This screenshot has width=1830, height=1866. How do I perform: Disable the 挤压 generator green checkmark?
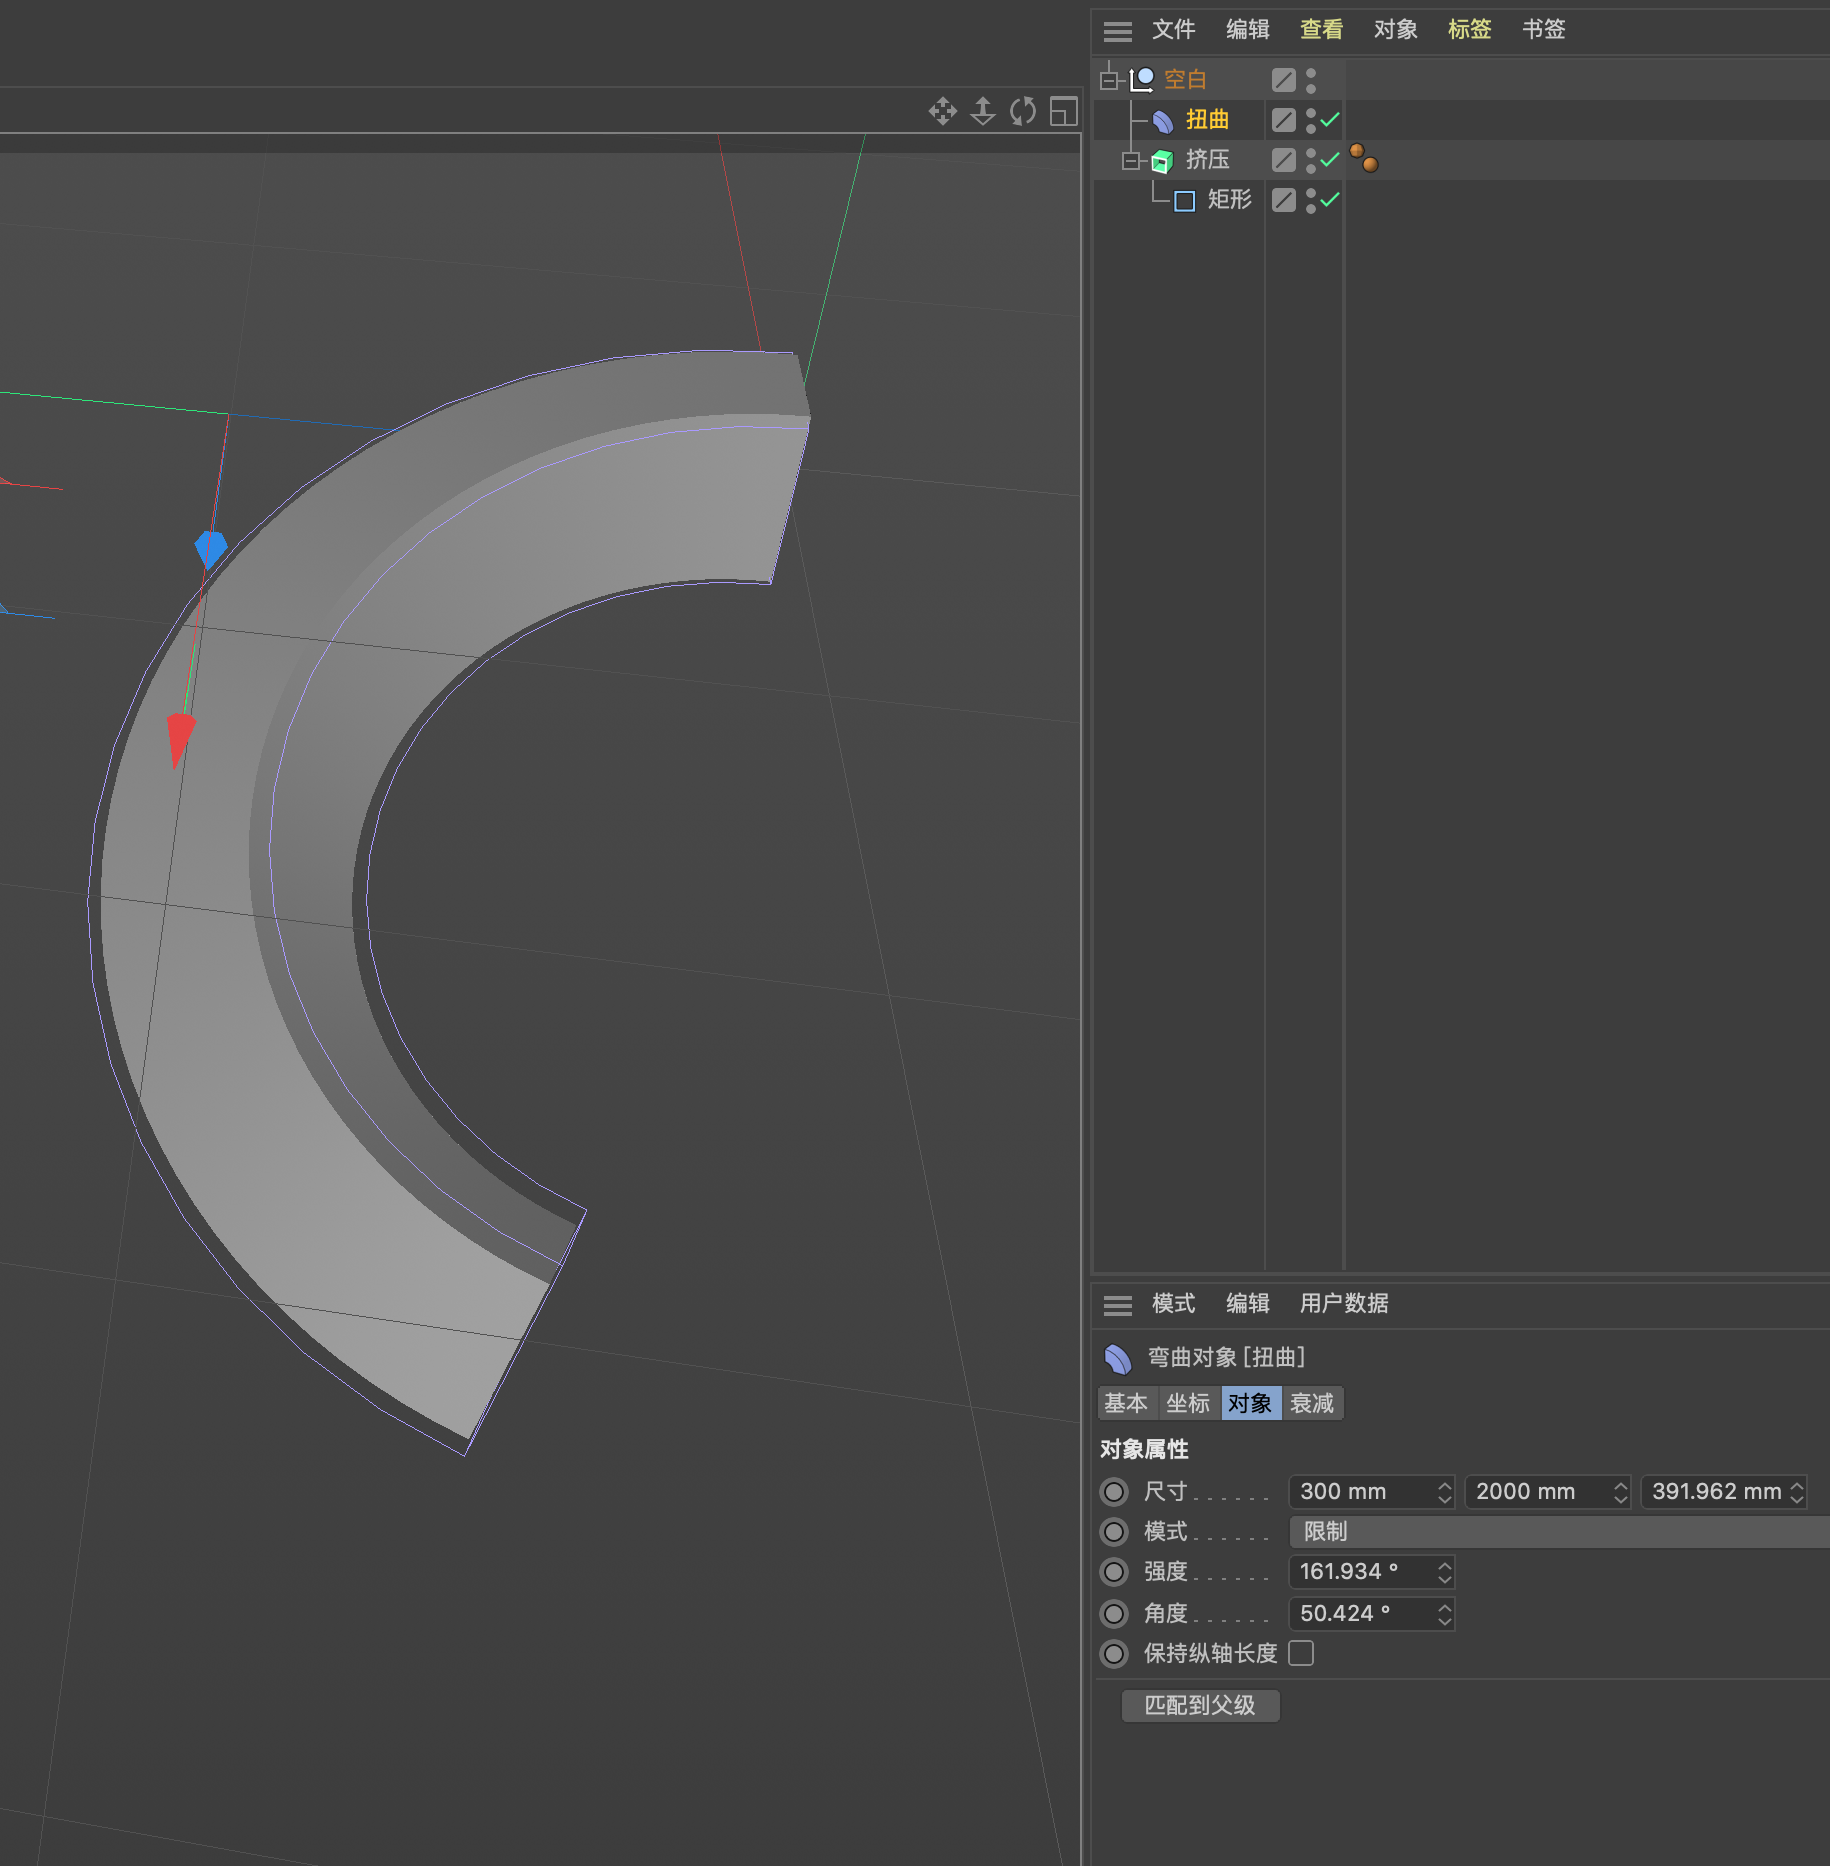coord(1330,160)
